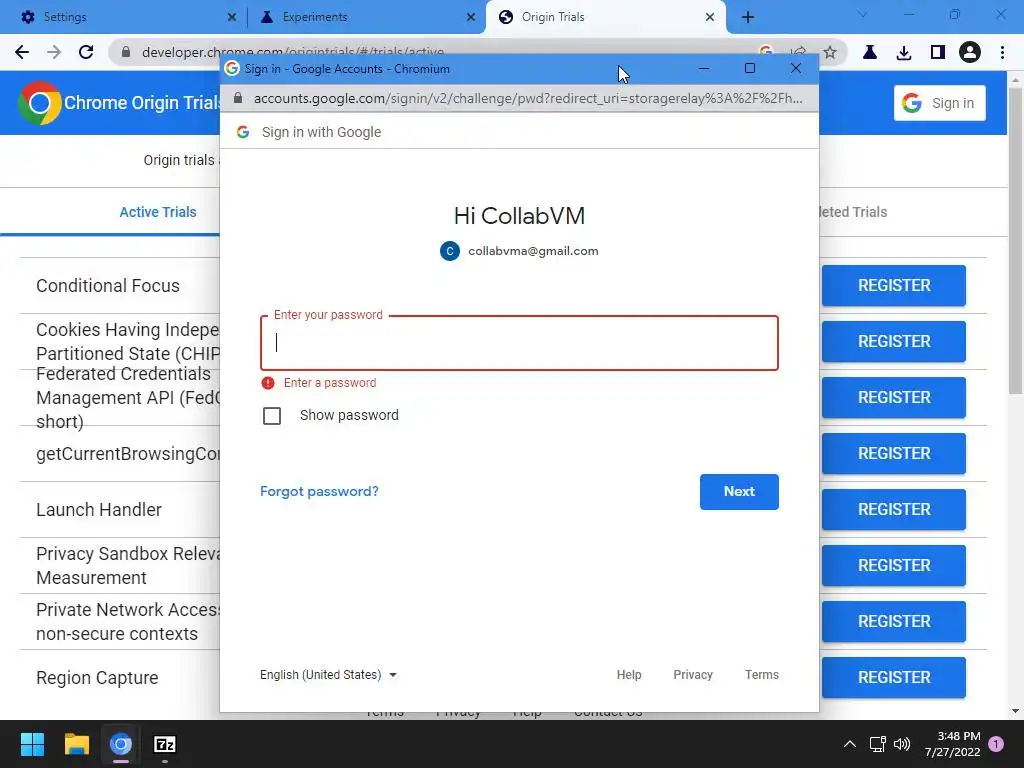Image resolution: width=1024 pixels, height=768 pixels.
Task: Register for the Conditional Focus trial
Action: tap(893, 285)
